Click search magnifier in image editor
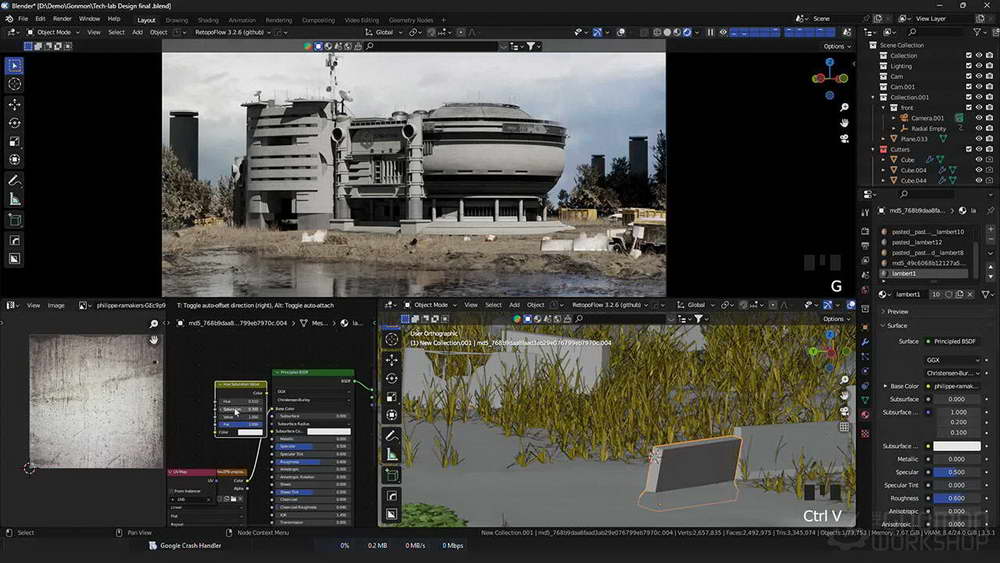1000x563 pixels. pyautogui.click(x=154, y=324)
